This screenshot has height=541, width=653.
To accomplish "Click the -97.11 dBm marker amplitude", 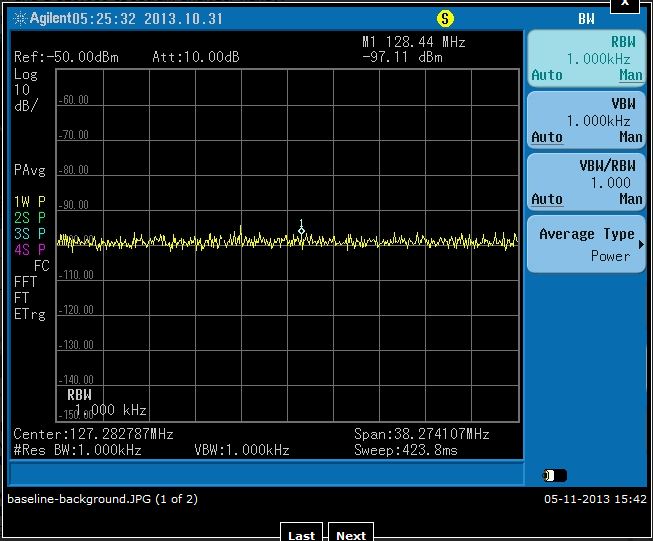I will click(402, 57).
